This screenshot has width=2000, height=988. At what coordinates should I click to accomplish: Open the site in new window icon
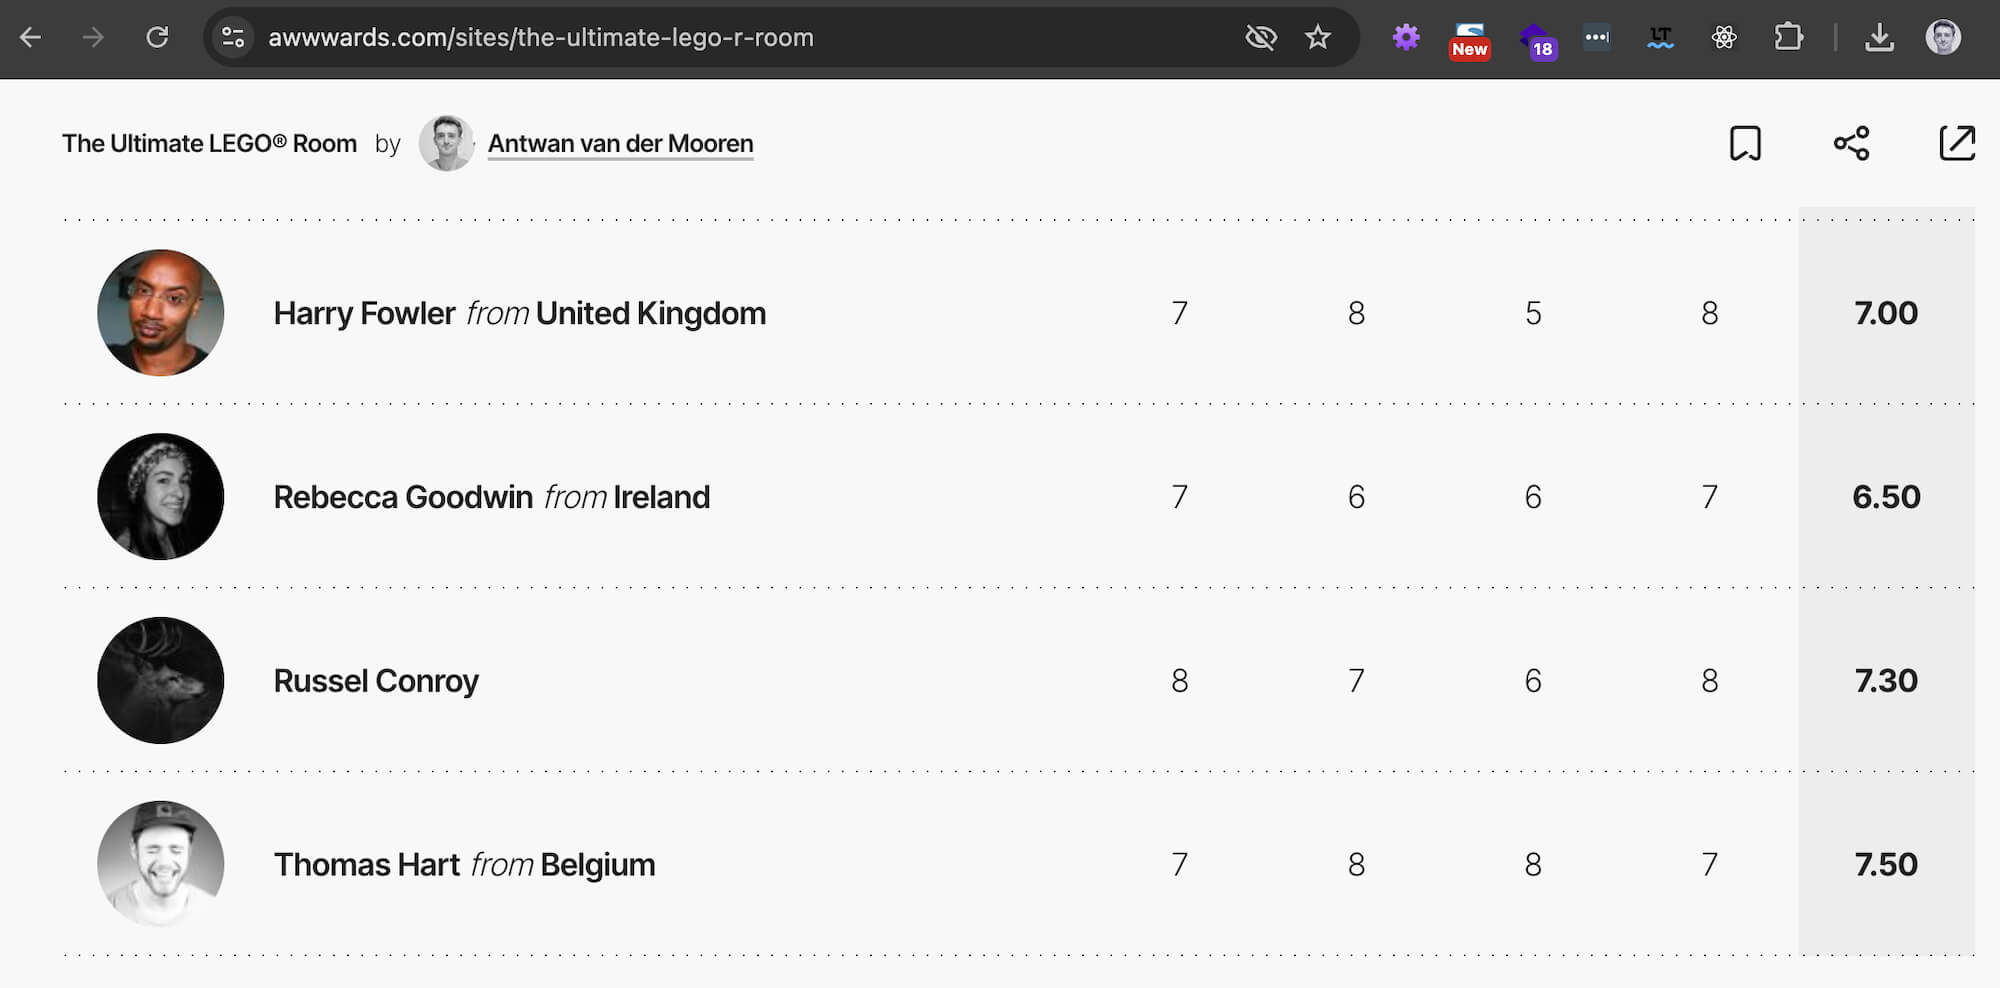[x=1957, y=143]
